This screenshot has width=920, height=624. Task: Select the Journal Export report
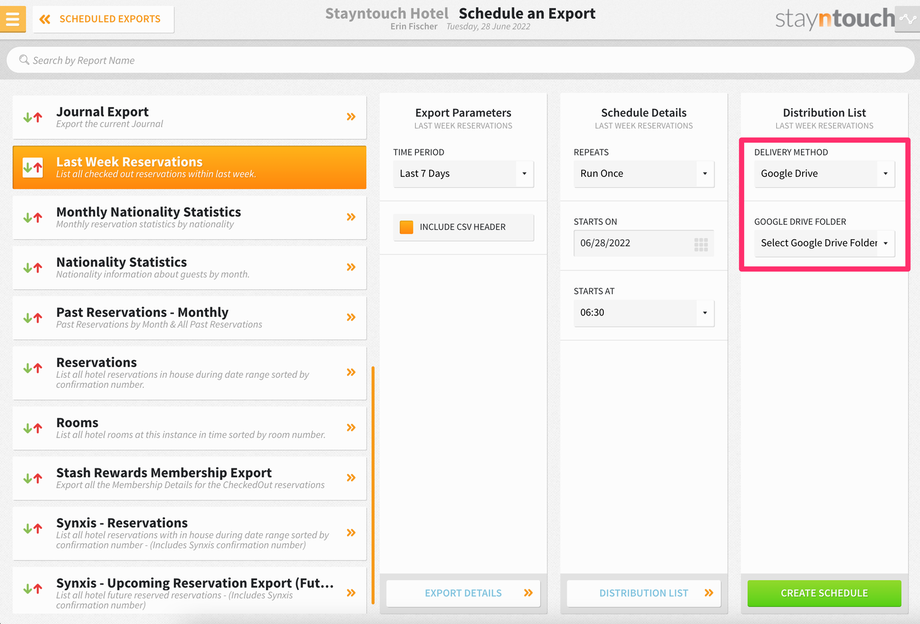click(190, 117)
